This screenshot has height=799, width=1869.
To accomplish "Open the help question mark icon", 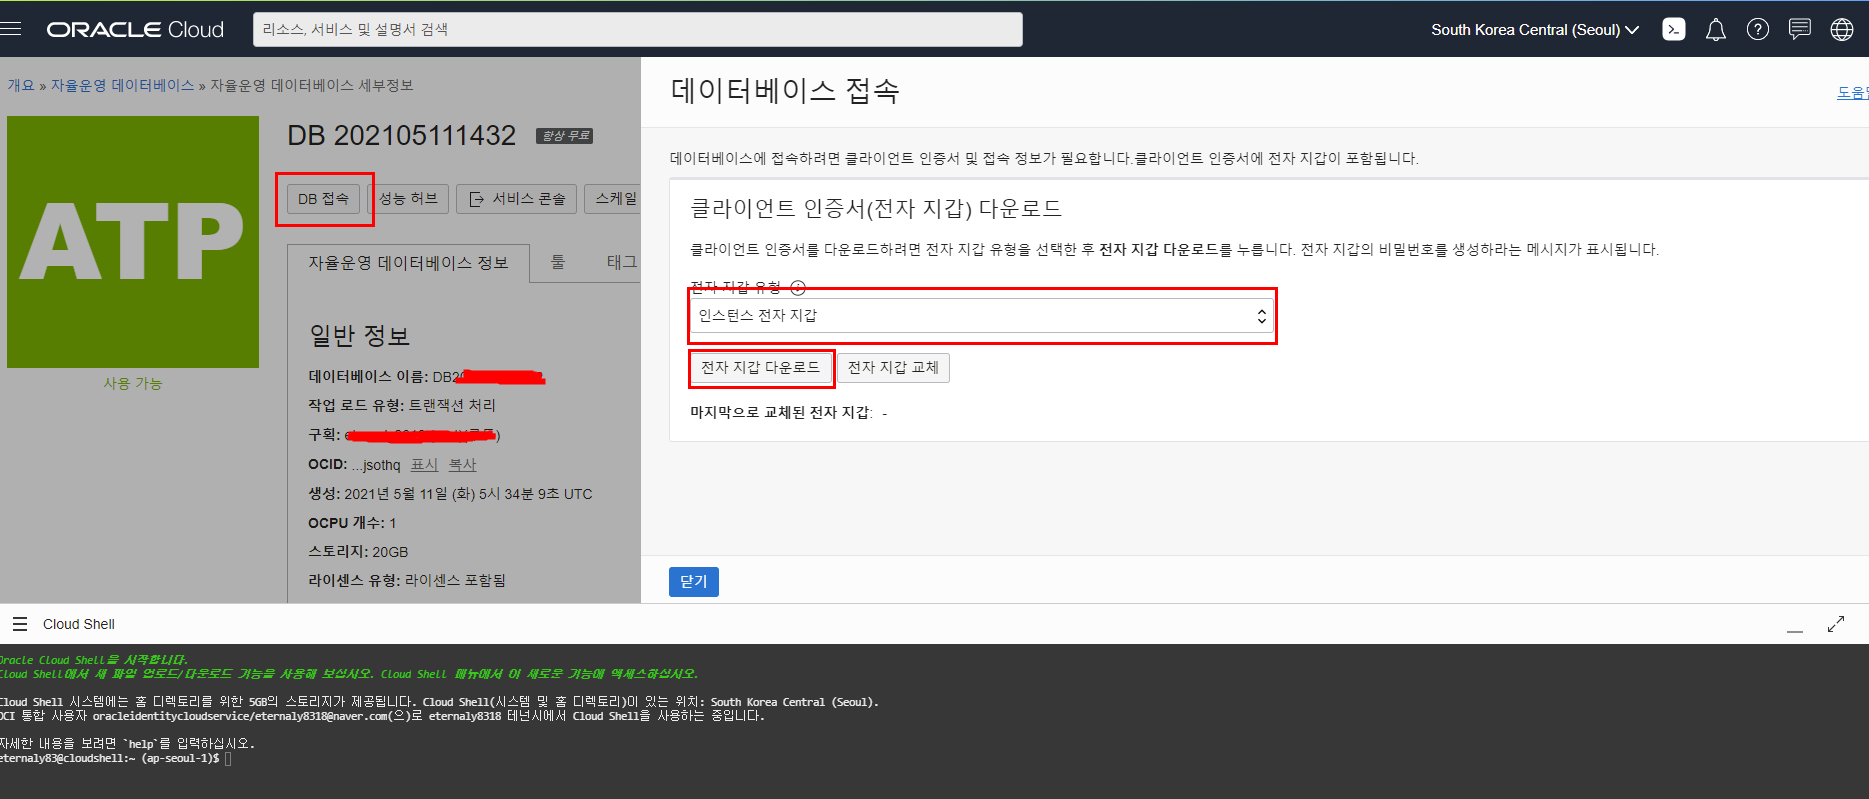I will [1758, 30].
